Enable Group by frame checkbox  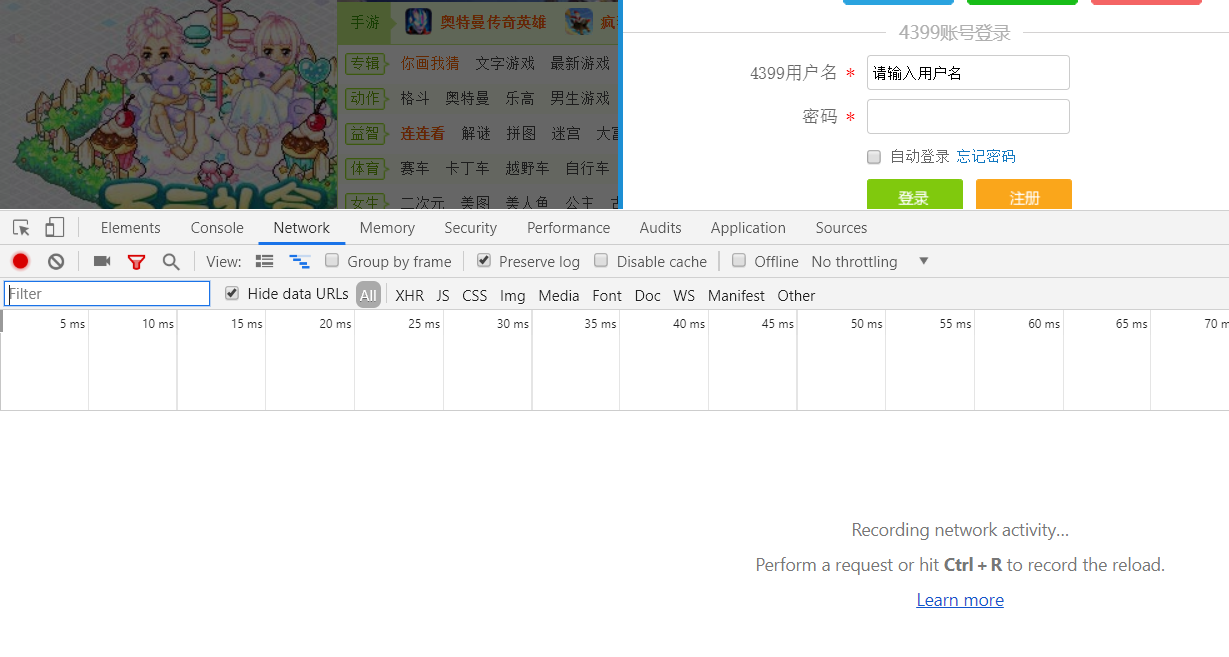point(332,261)
